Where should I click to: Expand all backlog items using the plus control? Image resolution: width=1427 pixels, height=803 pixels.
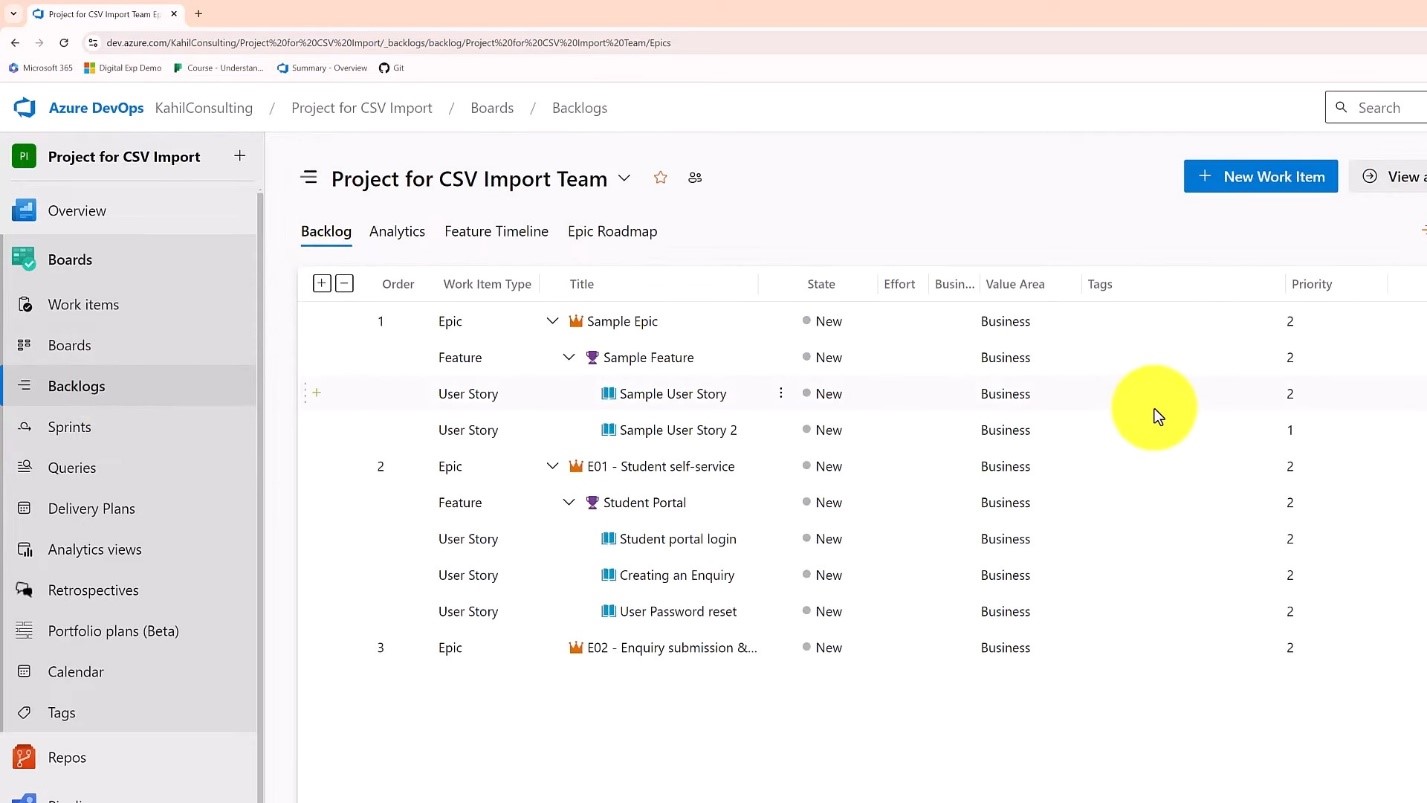click(321, 283)
